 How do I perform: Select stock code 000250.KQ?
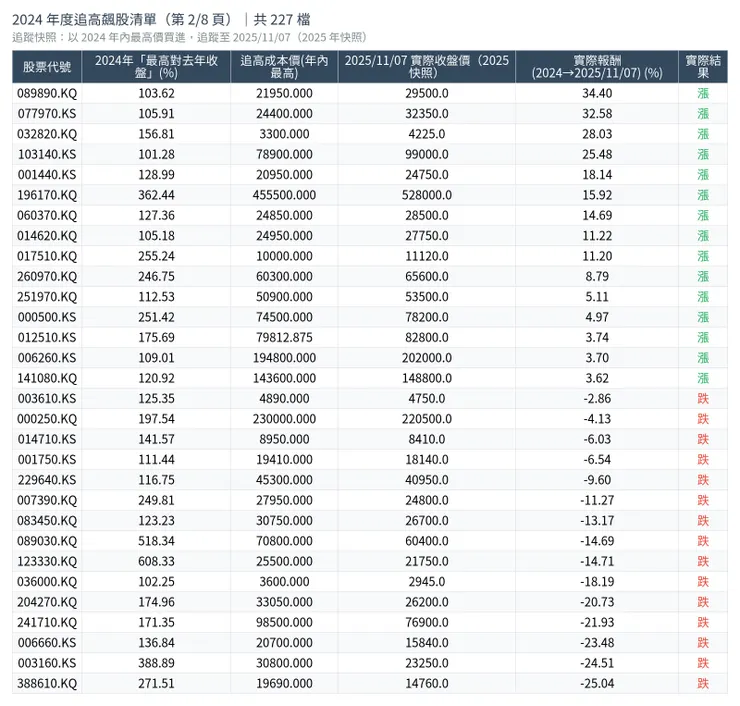pyautogui.click(x=47, y=419)
